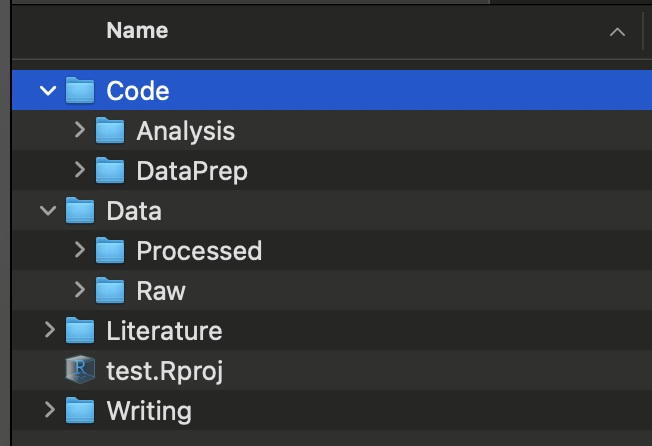Image resolution: width=652 pixels, height=446 pixels.
Task: Click the Processed folder icon
Action: coord(110,250)
